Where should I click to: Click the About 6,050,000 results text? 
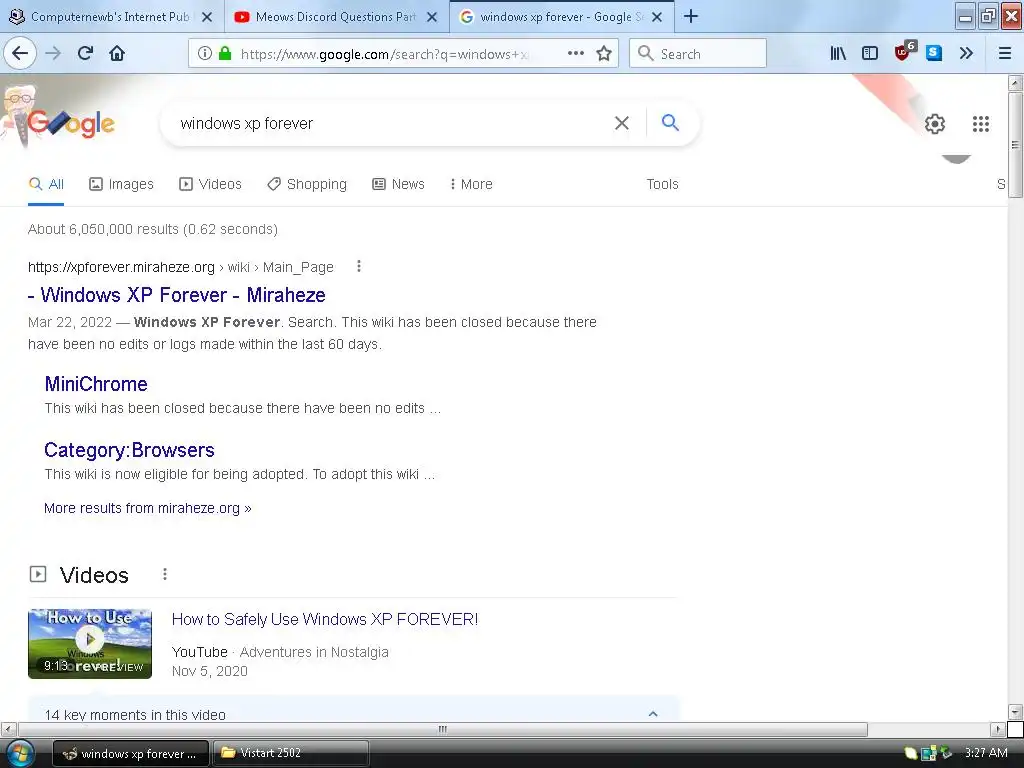pyautogui.click(x=153, y=229)
